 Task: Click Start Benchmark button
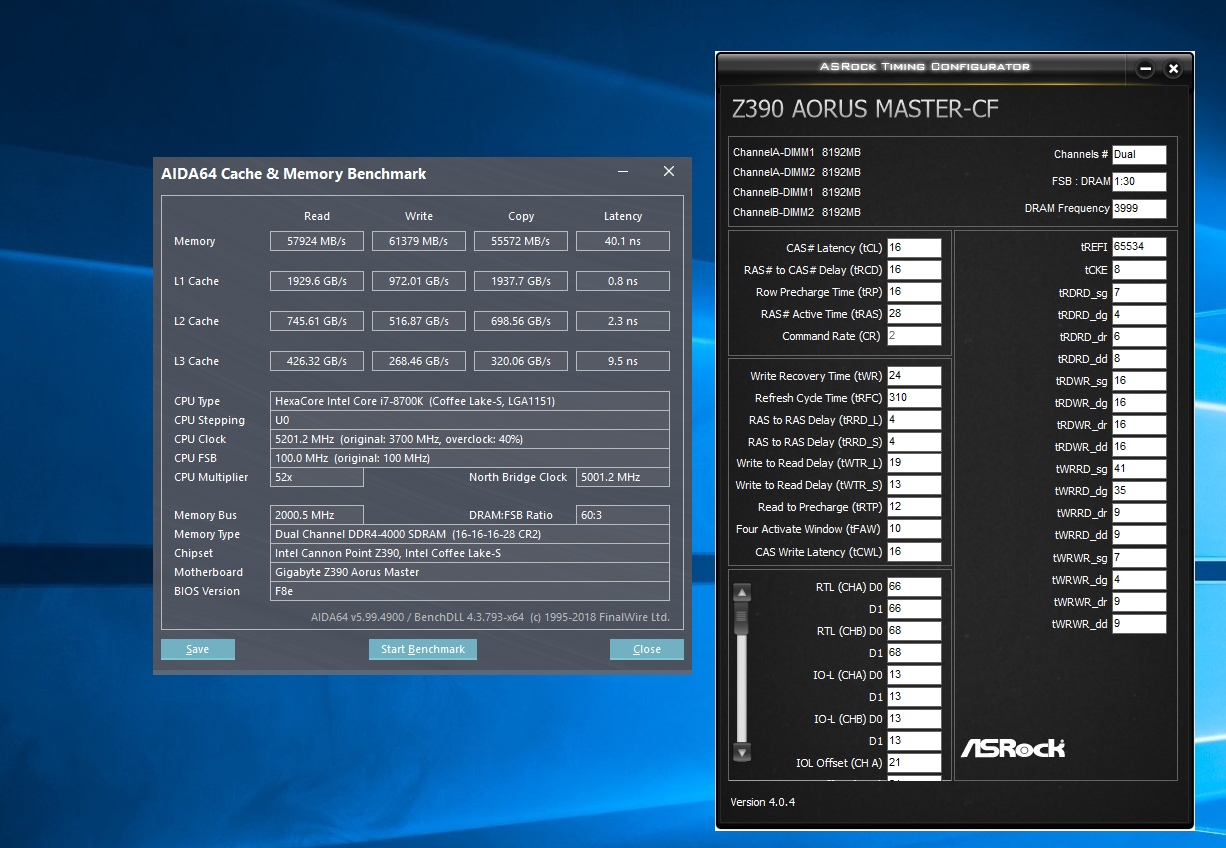[x=423, y=649]
